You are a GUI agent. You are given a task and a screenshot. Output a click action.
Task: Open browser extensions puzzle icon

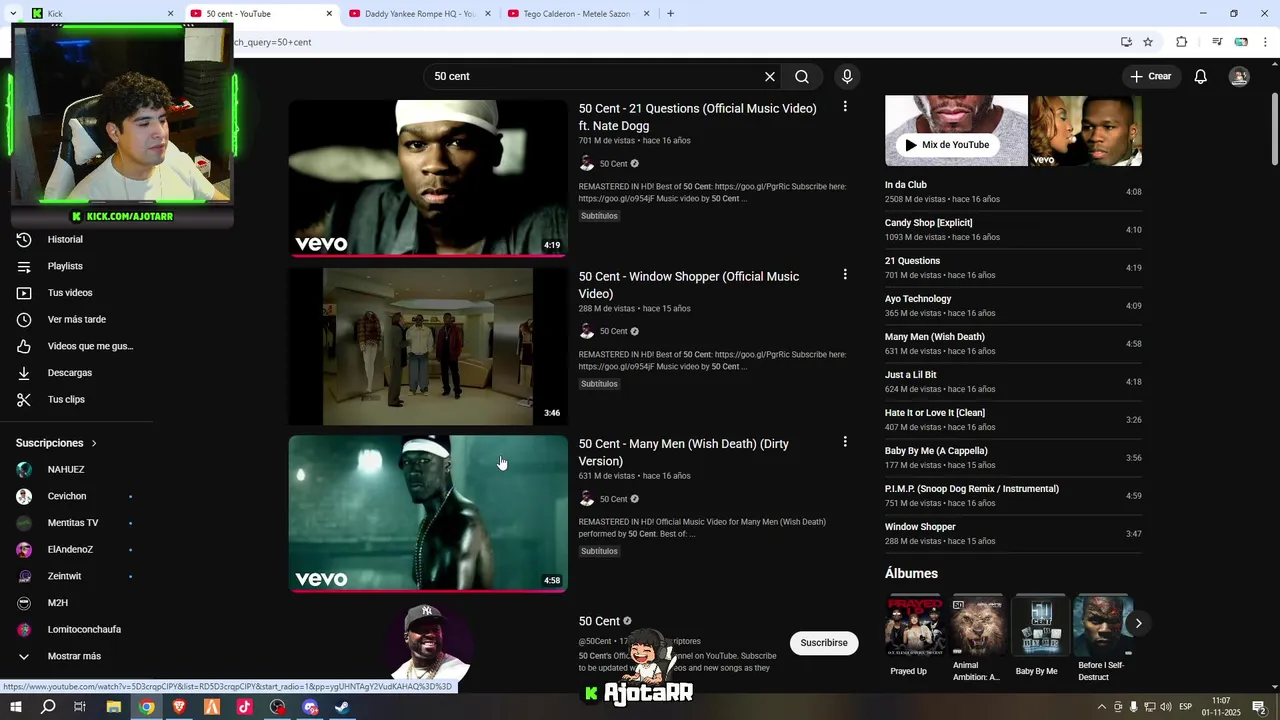(1181, 42)
